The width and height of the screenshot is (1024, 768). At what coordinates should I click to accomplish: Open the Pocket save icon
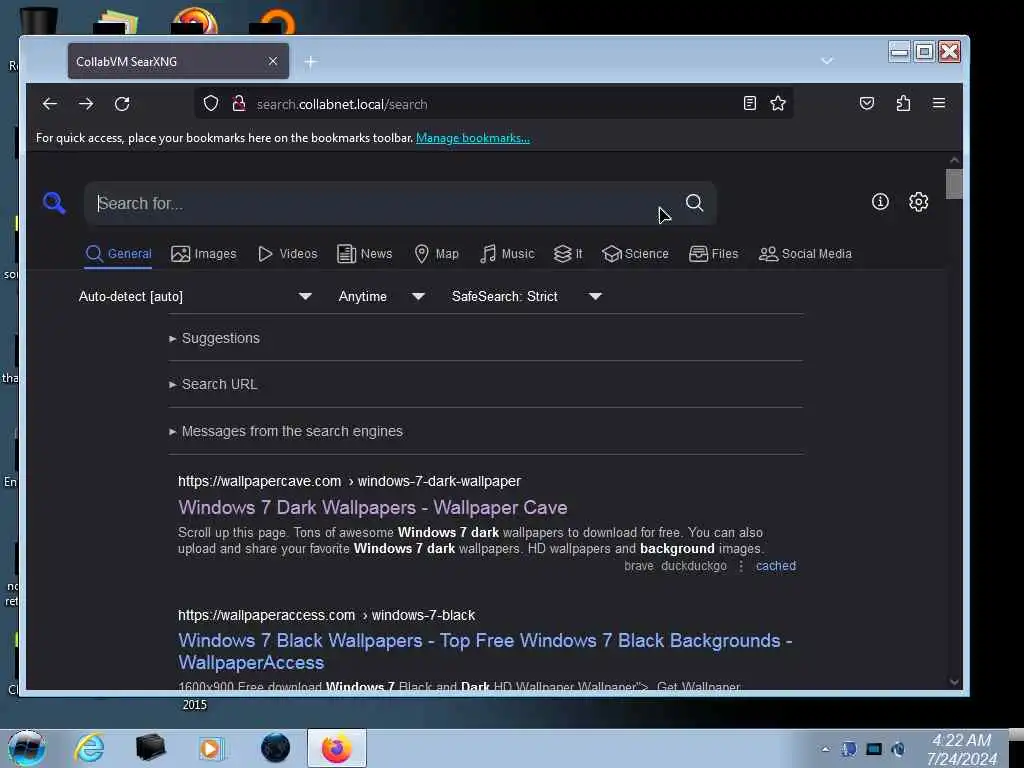coord(867,103)
